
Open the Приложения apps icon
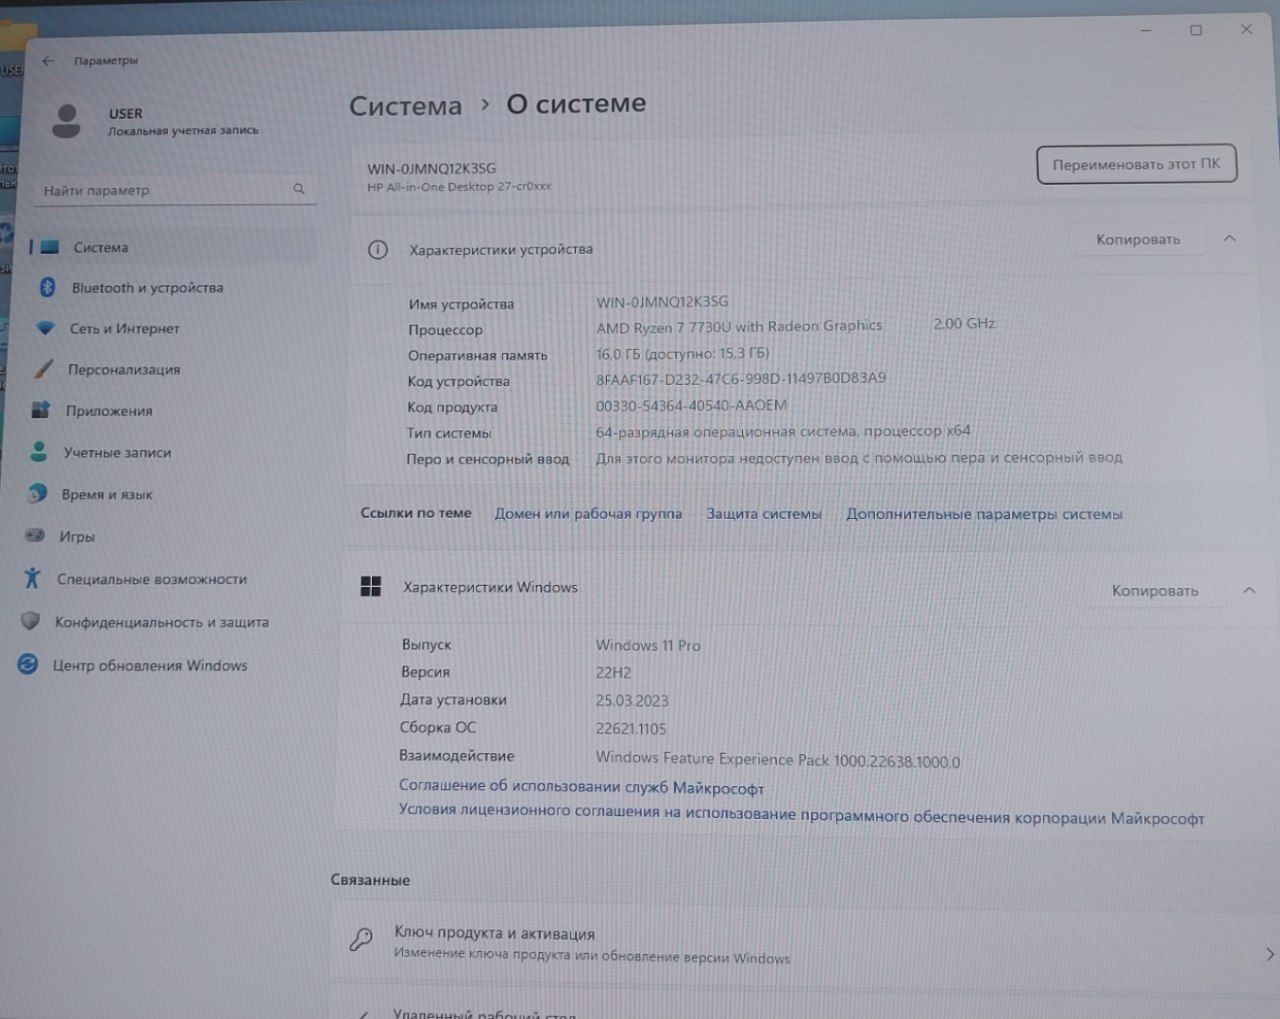pos(41,410)
